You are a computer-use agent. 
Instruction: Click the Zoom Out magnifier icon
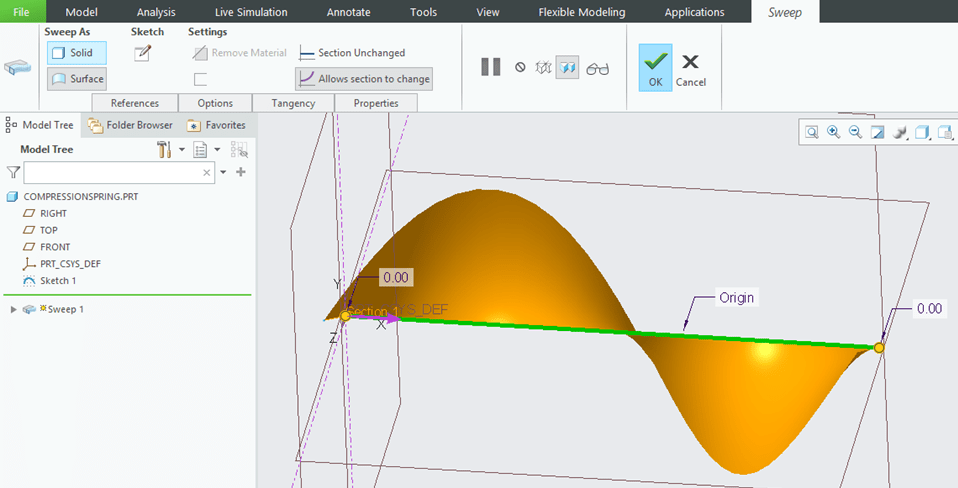click(x=855, y=132)
